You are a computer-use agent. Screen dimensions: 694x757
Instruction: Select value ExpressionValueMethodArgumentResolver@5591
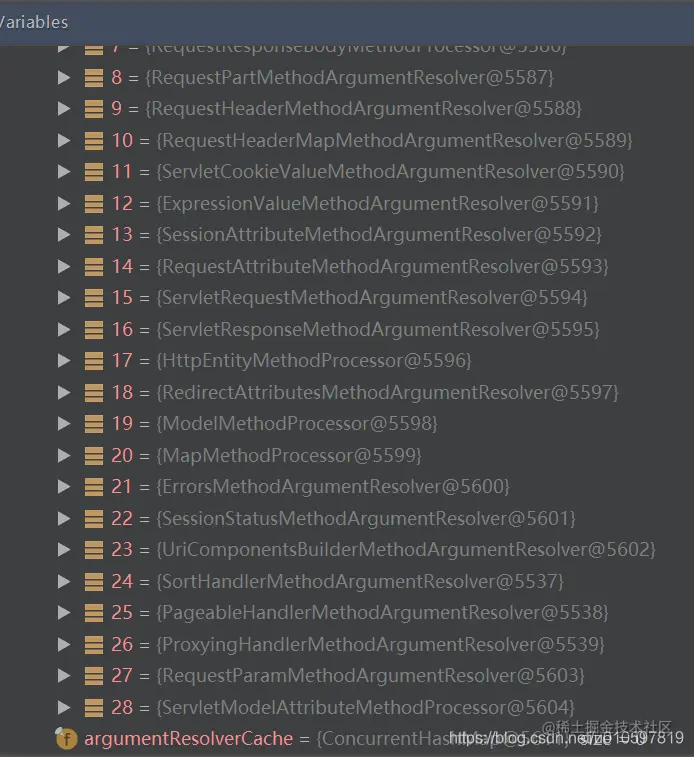coord(377,203)
